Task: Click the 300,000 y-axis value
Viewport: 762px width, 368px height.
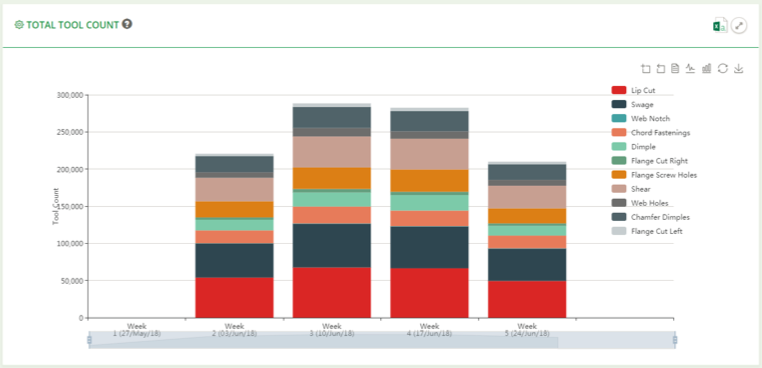Action: coord(70,95)
